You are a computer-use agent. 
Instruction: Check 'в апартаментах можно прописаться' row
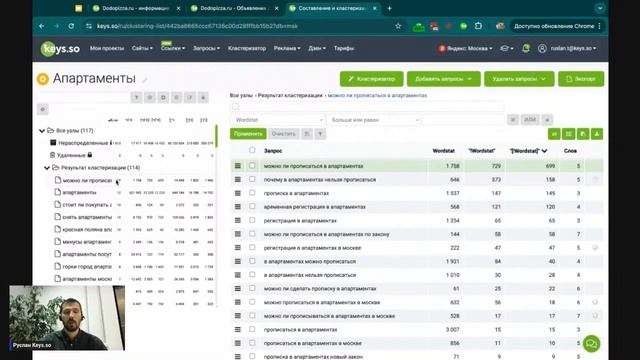tap(252, 261)
